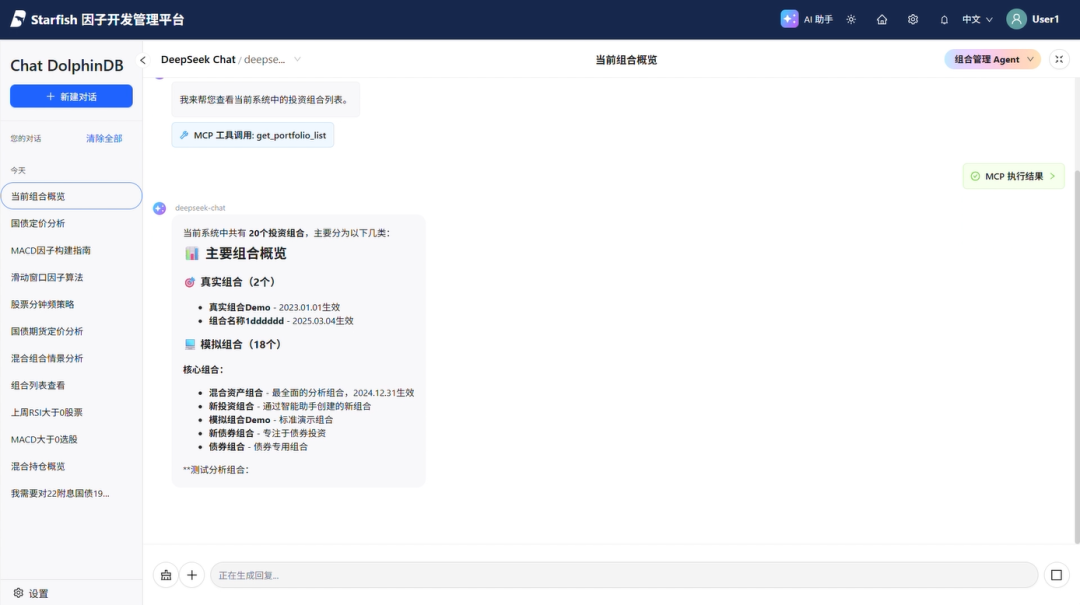Open the 滑动窗口因子算法 conversation
Image resolution: width=1080 pixels, height=605 pixels.
(71, 277)
